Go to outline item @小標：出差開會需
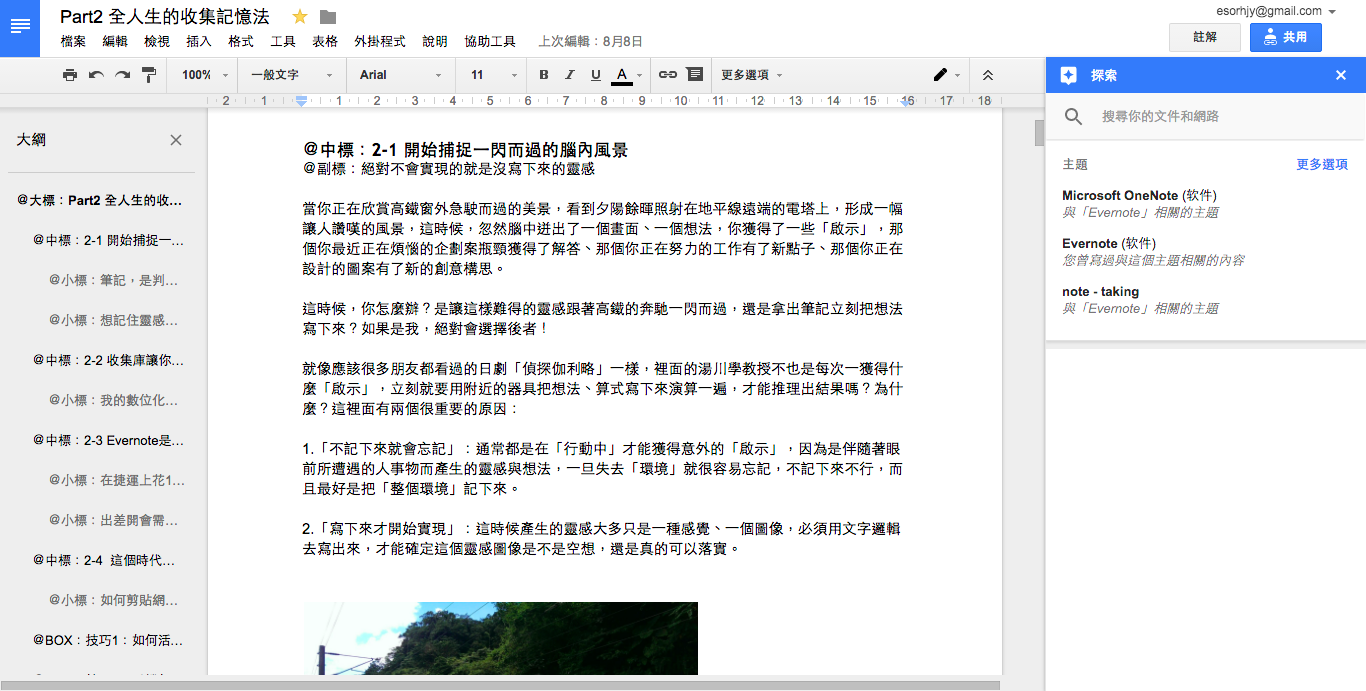 [x=114, y=520]
